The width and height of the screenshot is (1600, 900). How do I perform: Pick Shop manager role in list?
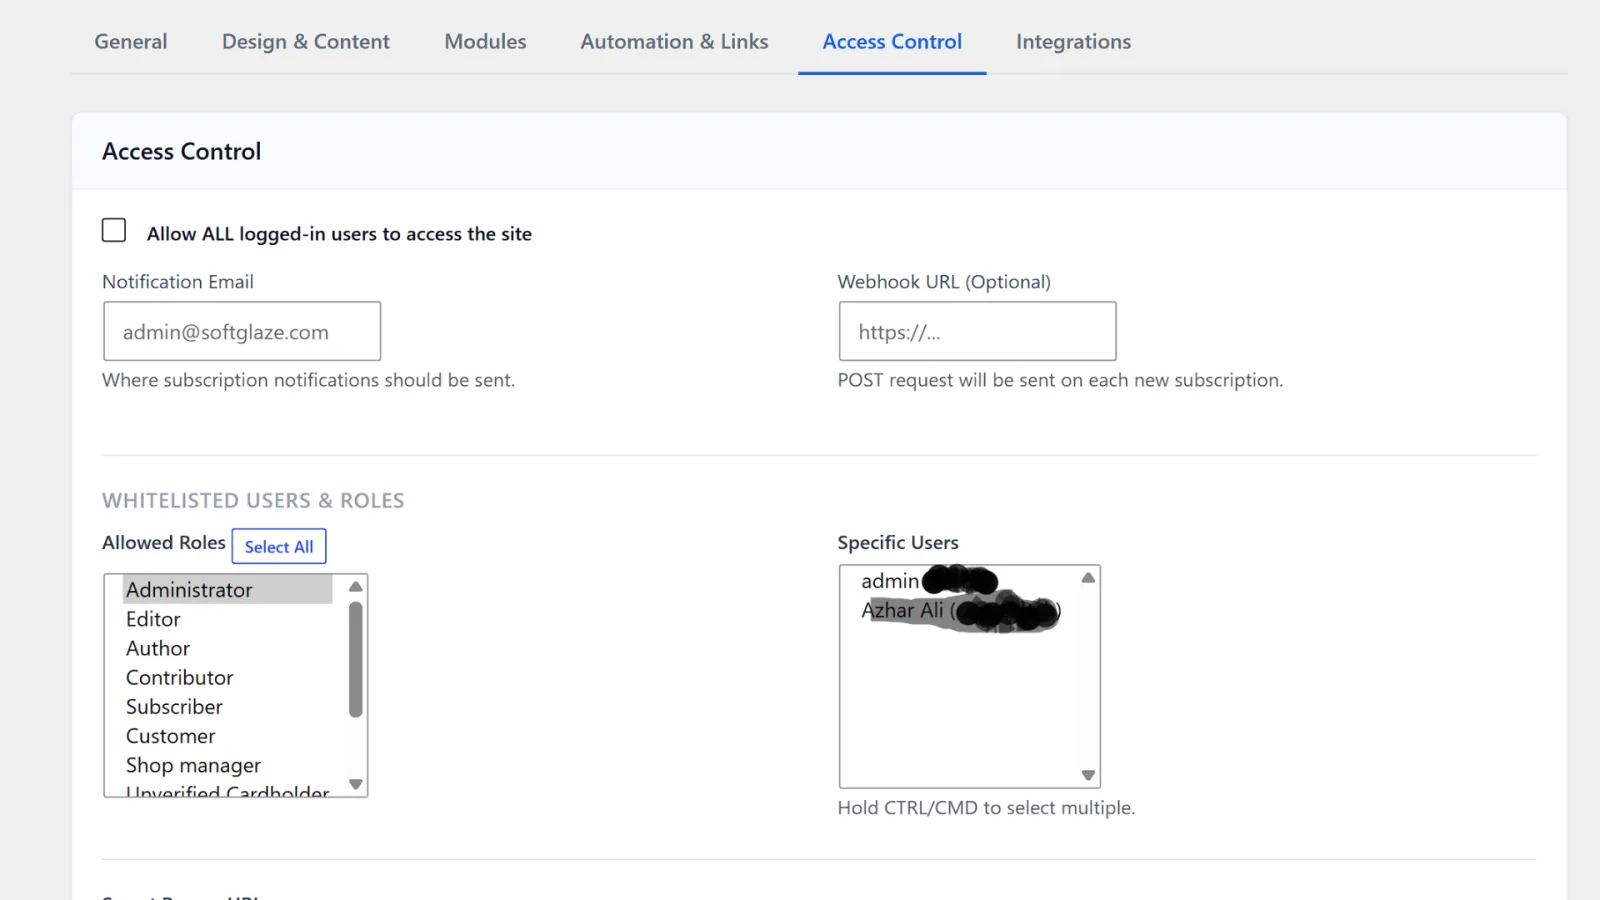(227, 765)
